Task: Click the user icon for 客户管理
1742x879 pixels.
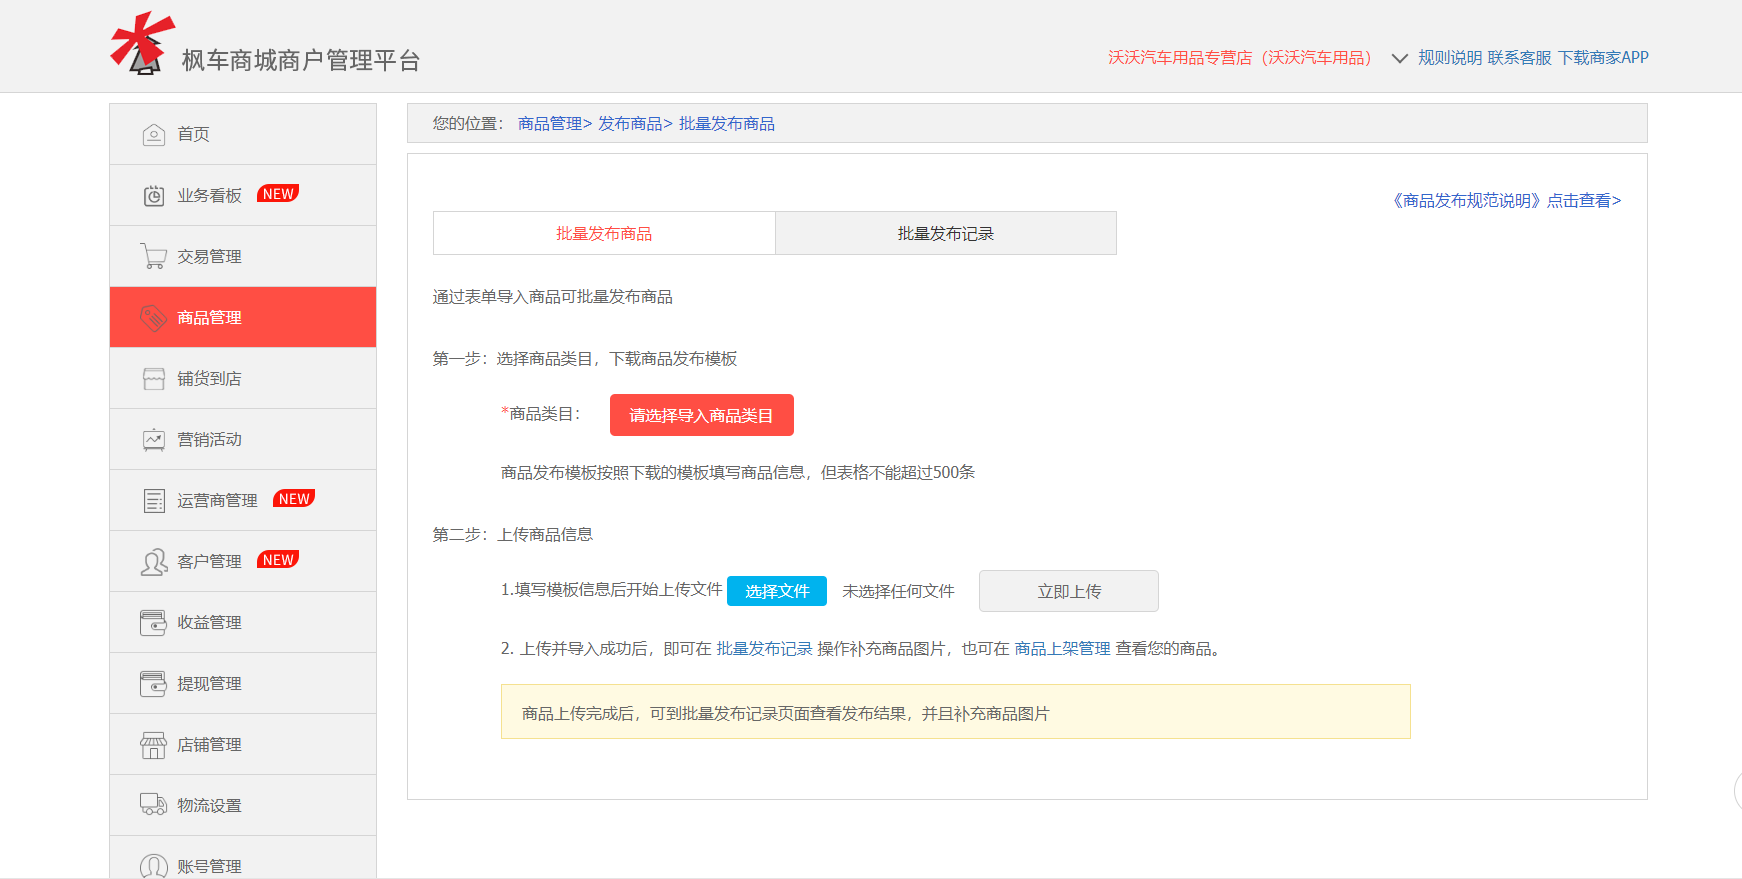Action: pyautogui.click(x=153, y=562)
